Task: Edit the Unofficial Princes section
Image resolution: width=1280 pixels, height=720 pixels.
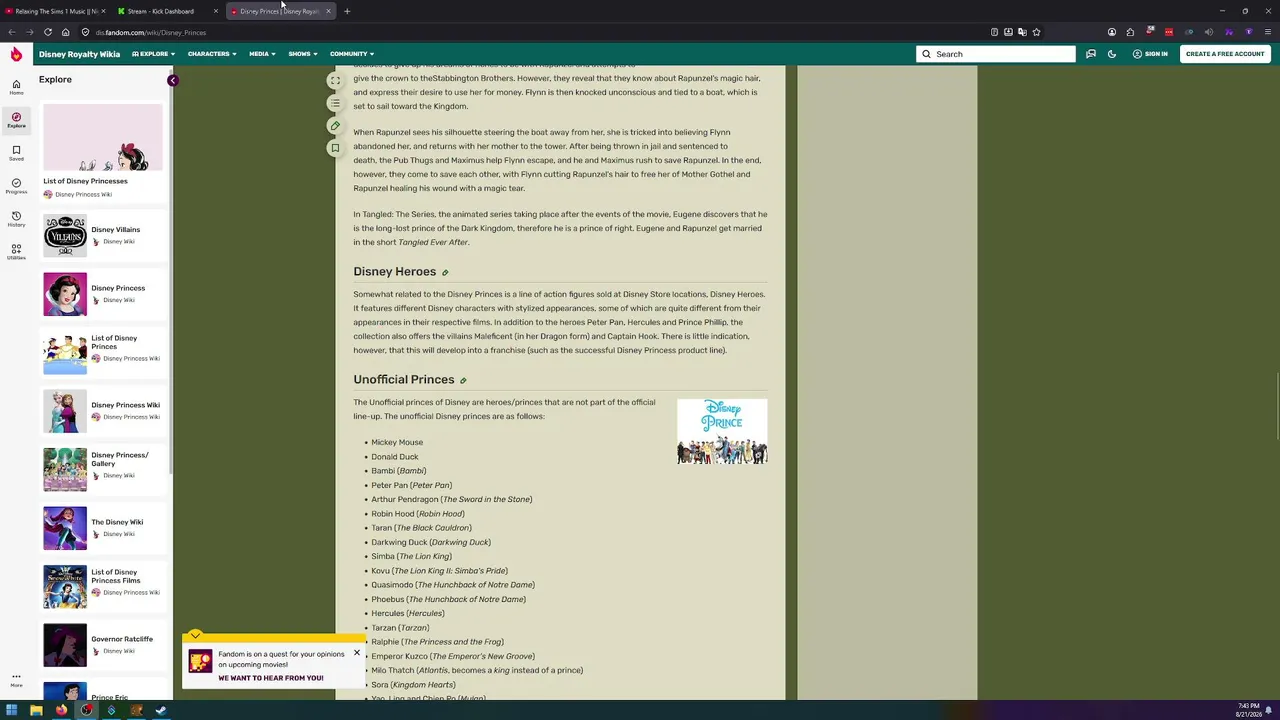Action: (463, 380)
